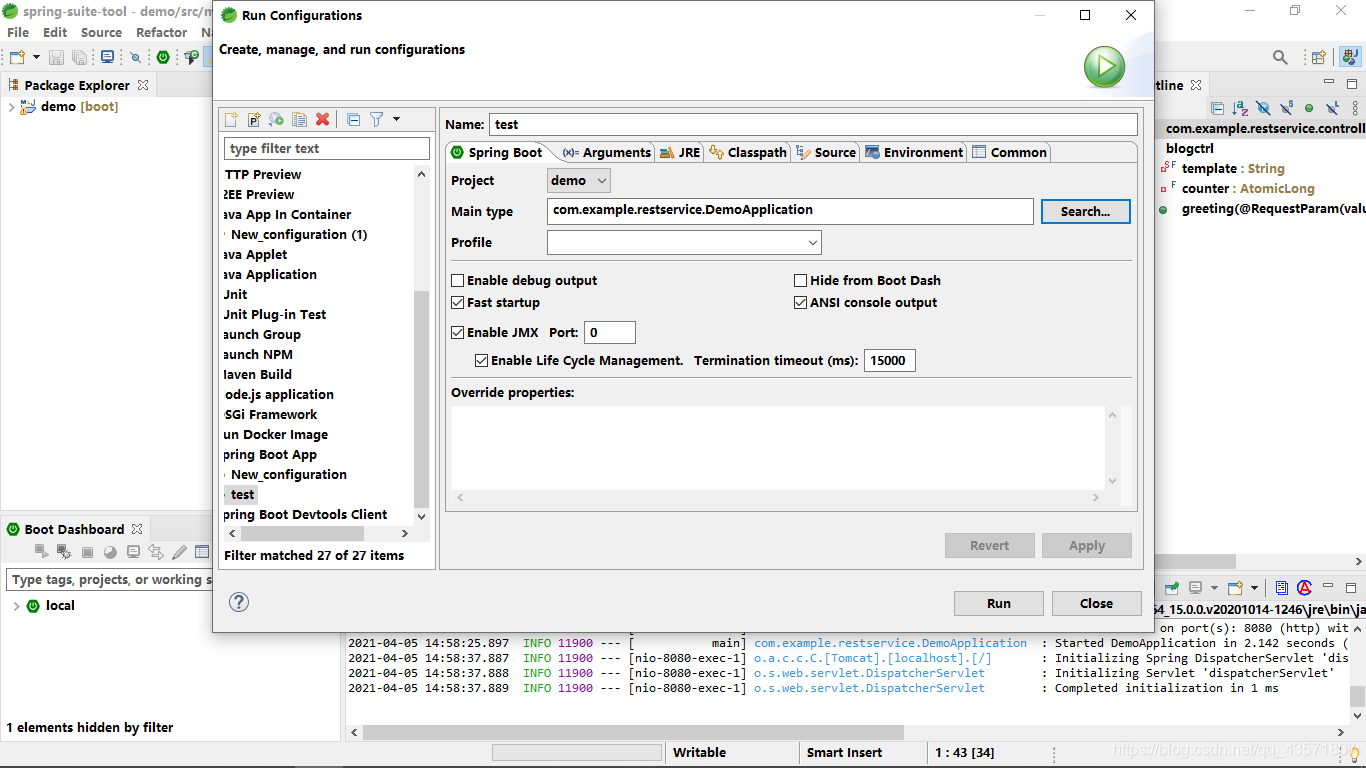
Task: Open the Project dropdown showing demo
Action: [x=579, y=181]
